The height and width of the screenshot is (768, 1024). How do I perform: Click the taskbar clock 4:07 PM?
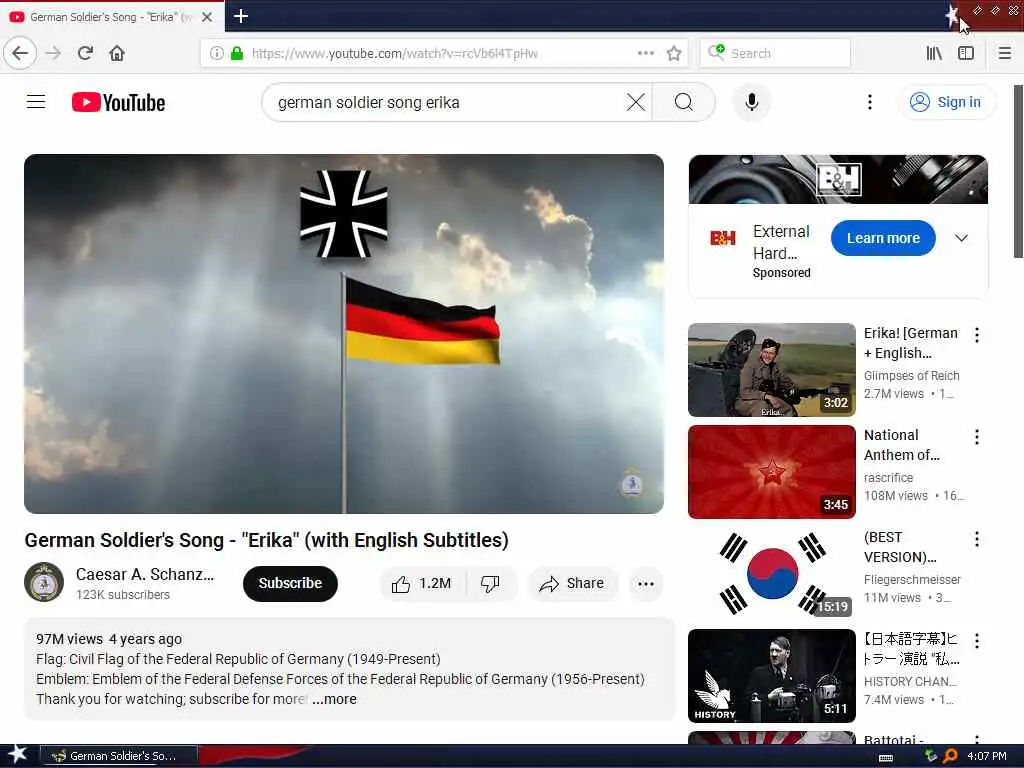(987, 756)
